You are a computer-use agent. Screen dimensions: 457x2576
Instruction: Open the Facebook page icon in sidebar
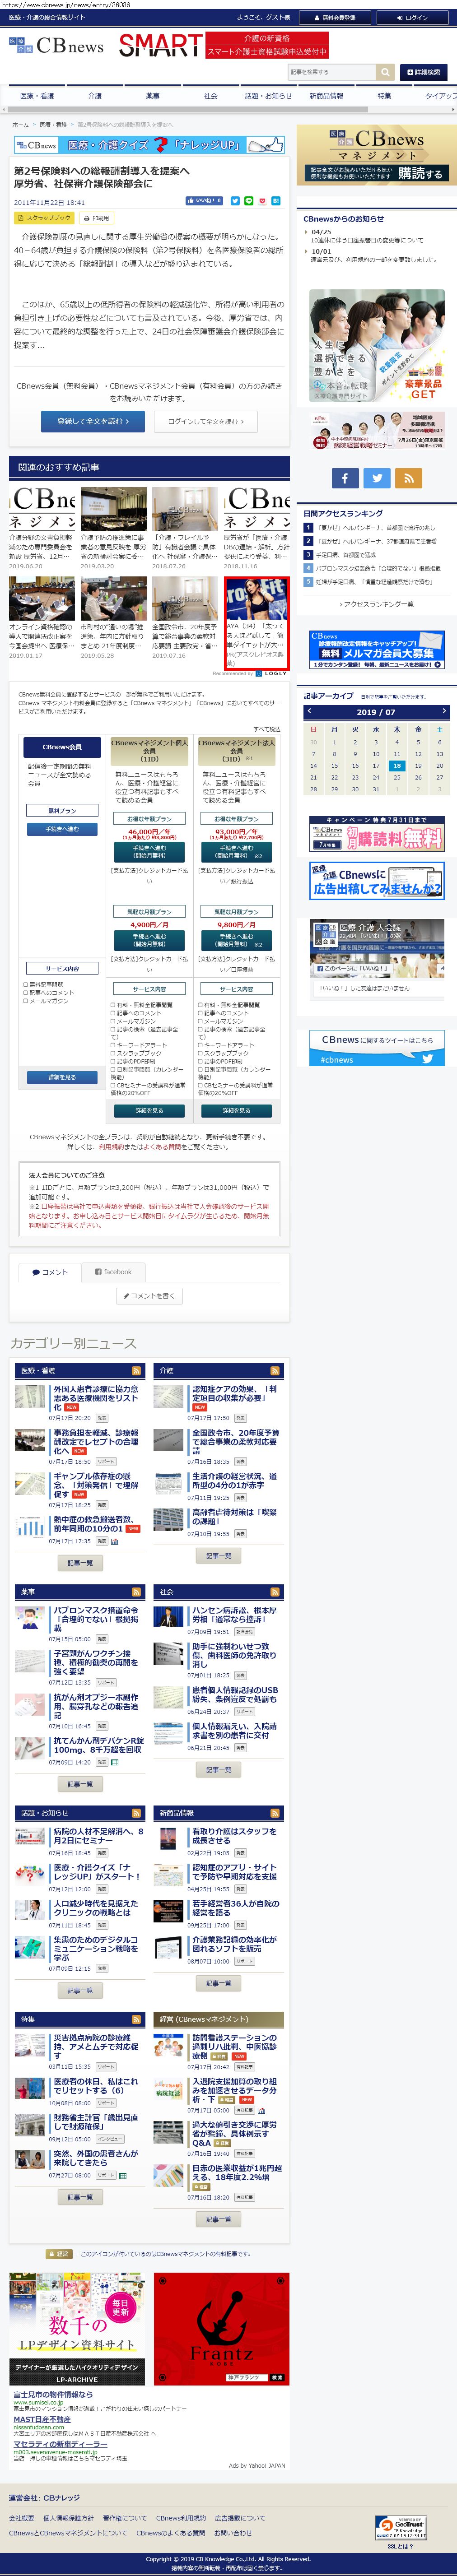pyautogui.click(x=344, y=478)
